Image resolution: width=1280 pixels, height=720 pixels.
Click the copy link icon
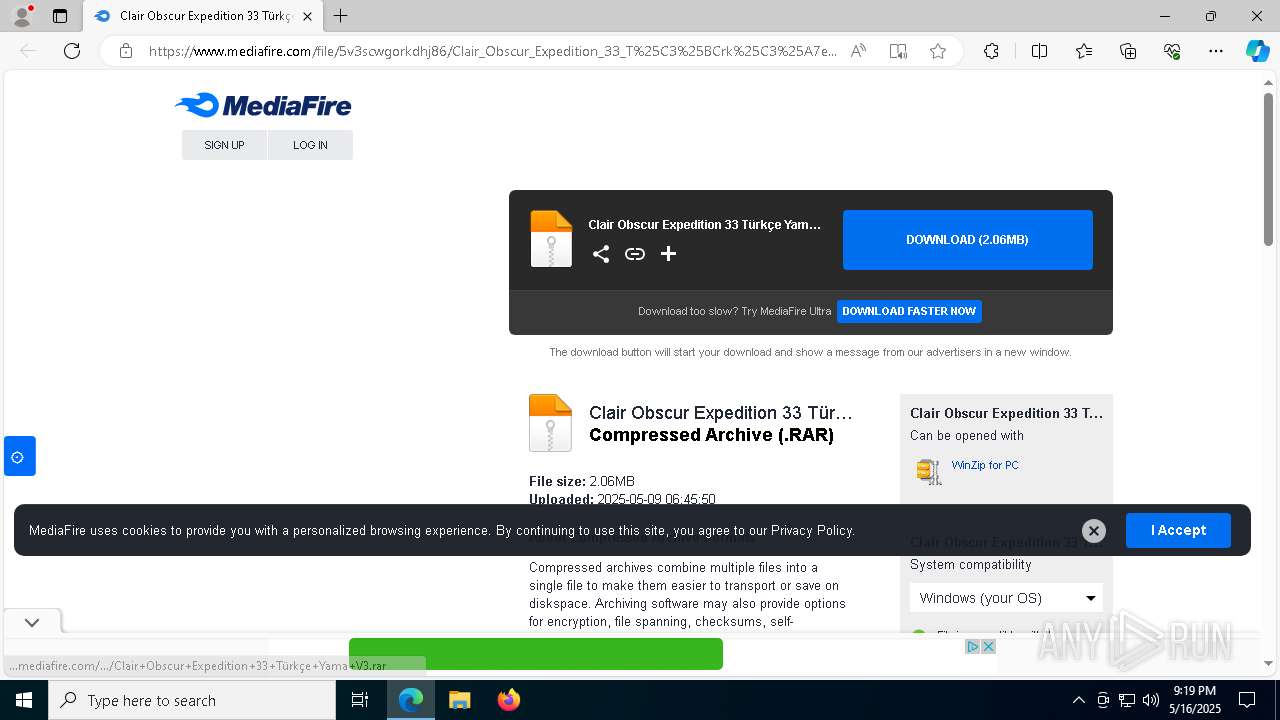(635, 254)
